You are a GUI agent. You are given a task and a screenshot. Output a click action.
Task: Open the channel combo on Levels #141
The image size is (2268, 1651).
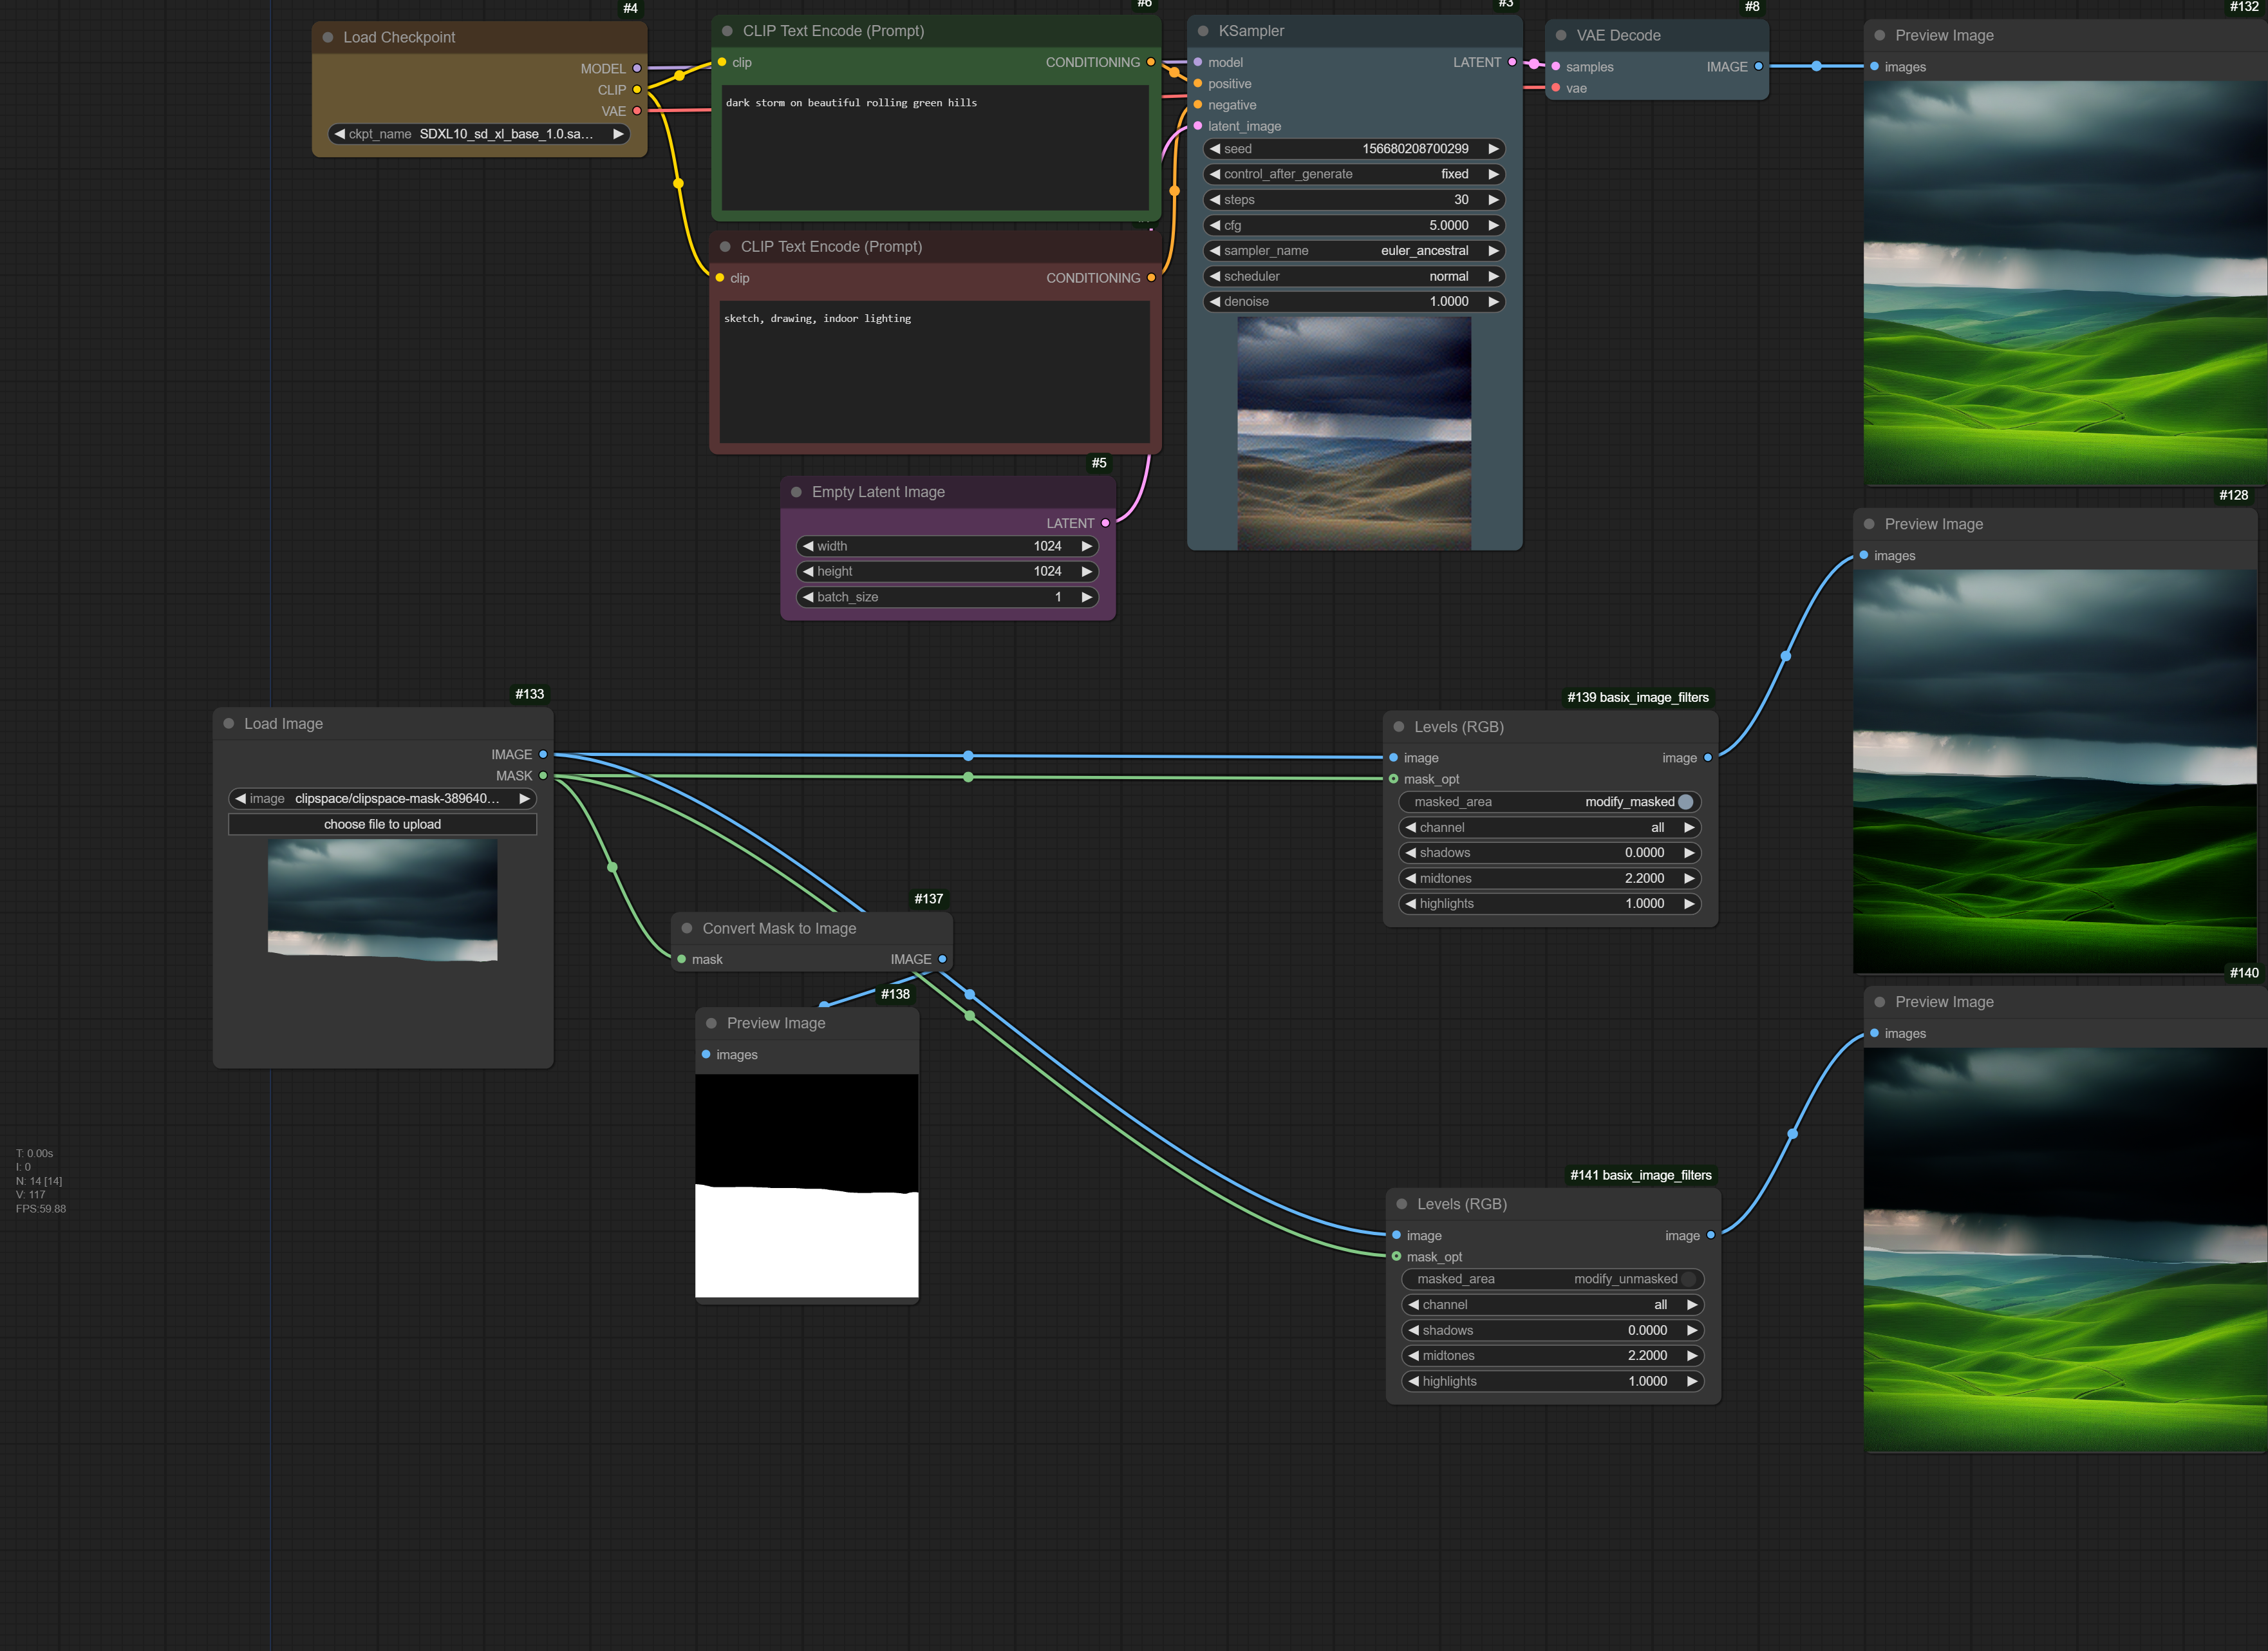(x=1553, y=1305)
